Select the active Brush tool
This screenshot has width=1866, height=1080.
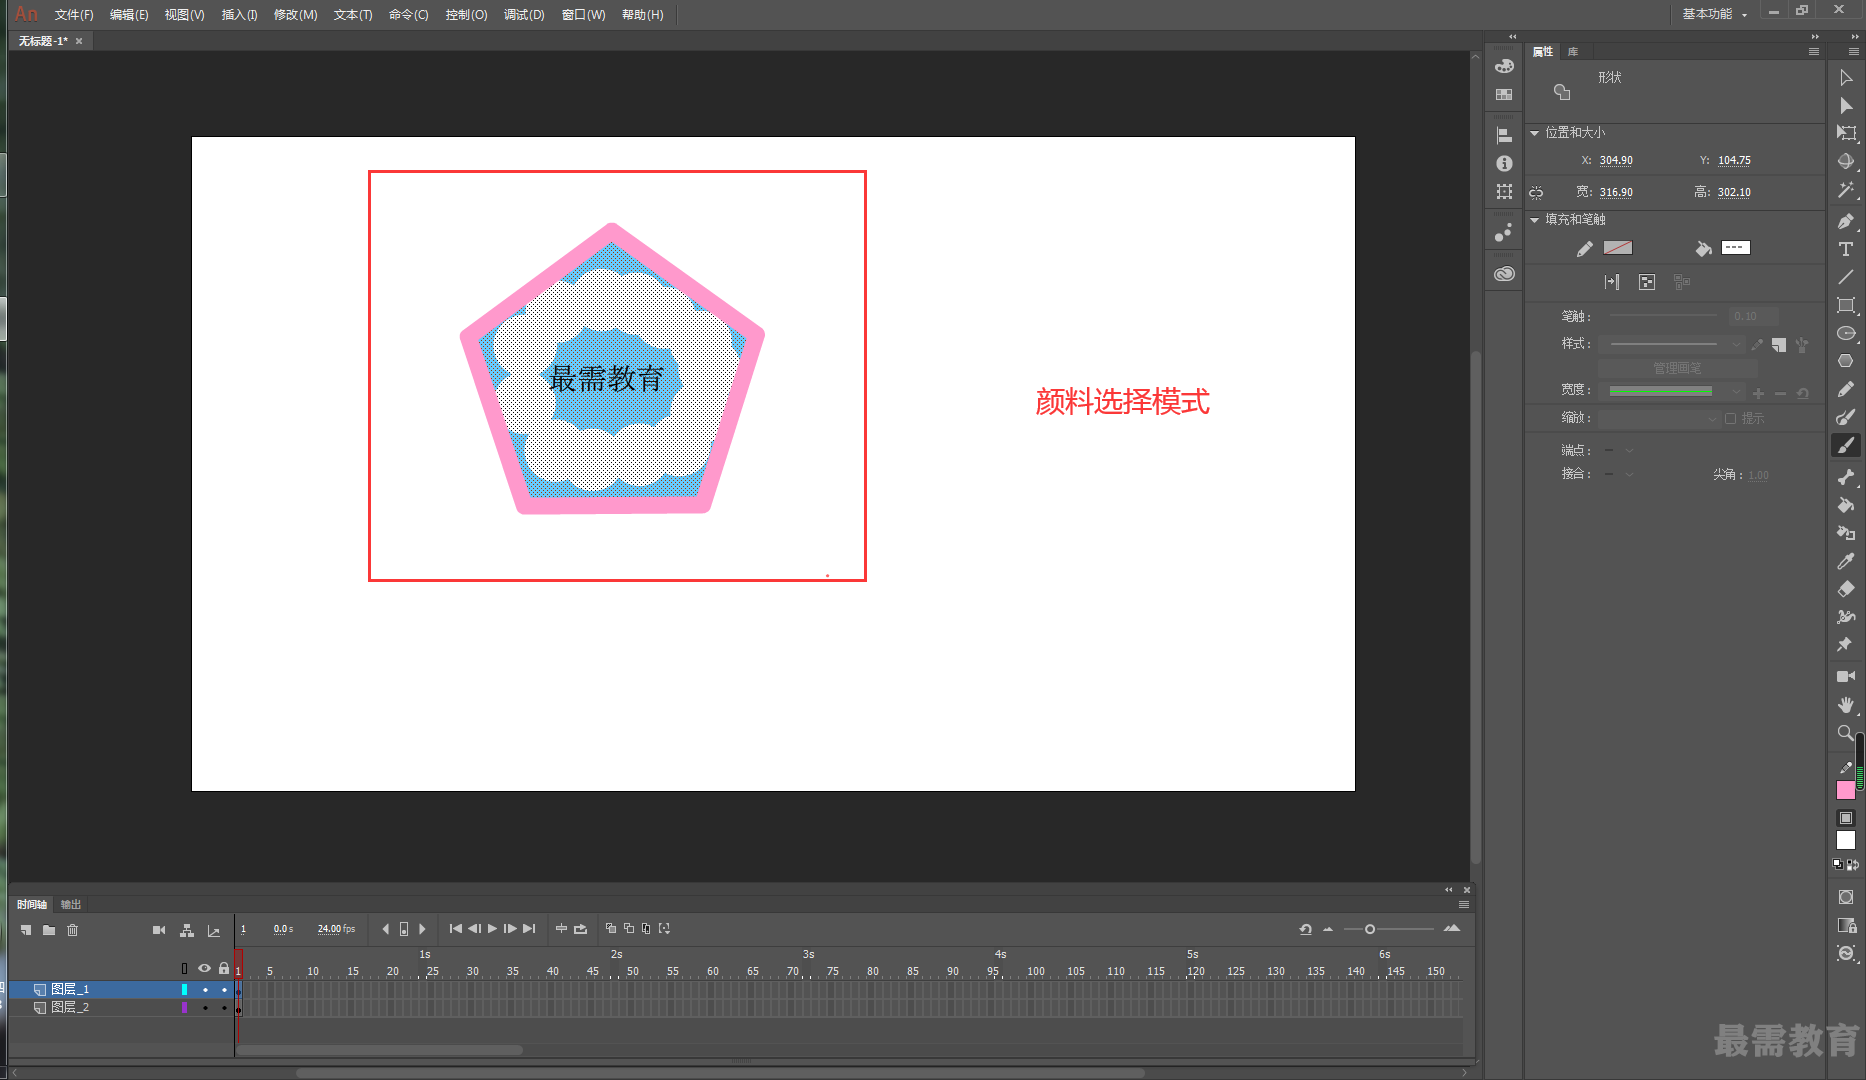pos(1846,445)
